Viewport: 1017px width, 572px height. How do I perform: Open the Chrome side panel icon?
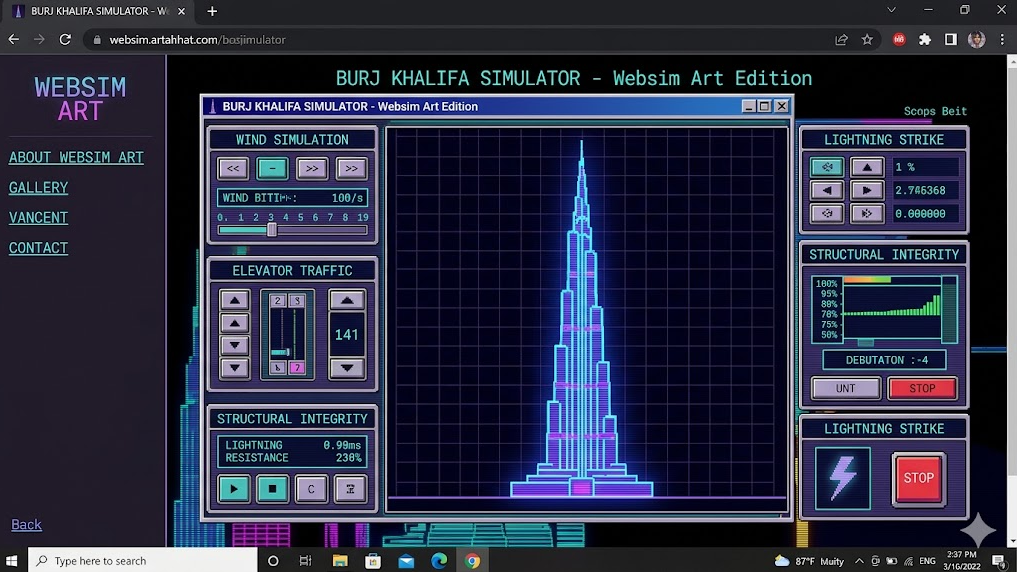(951, 40)
